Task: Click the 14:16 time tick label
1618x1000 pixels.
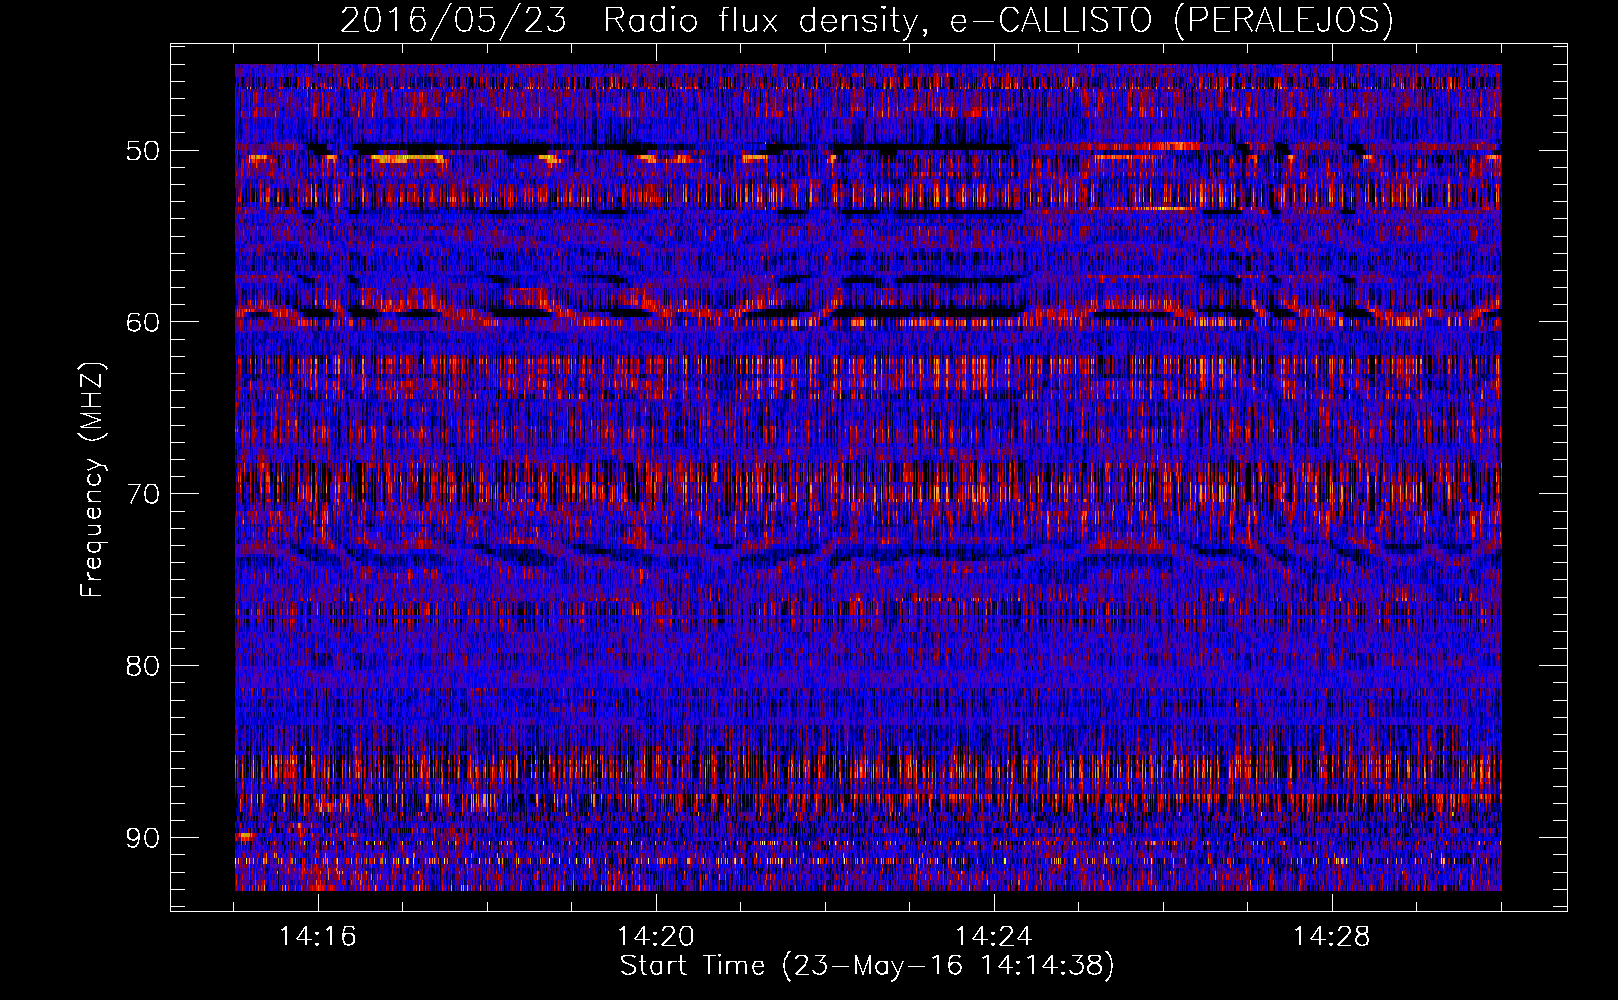Action: click(318, 937)
